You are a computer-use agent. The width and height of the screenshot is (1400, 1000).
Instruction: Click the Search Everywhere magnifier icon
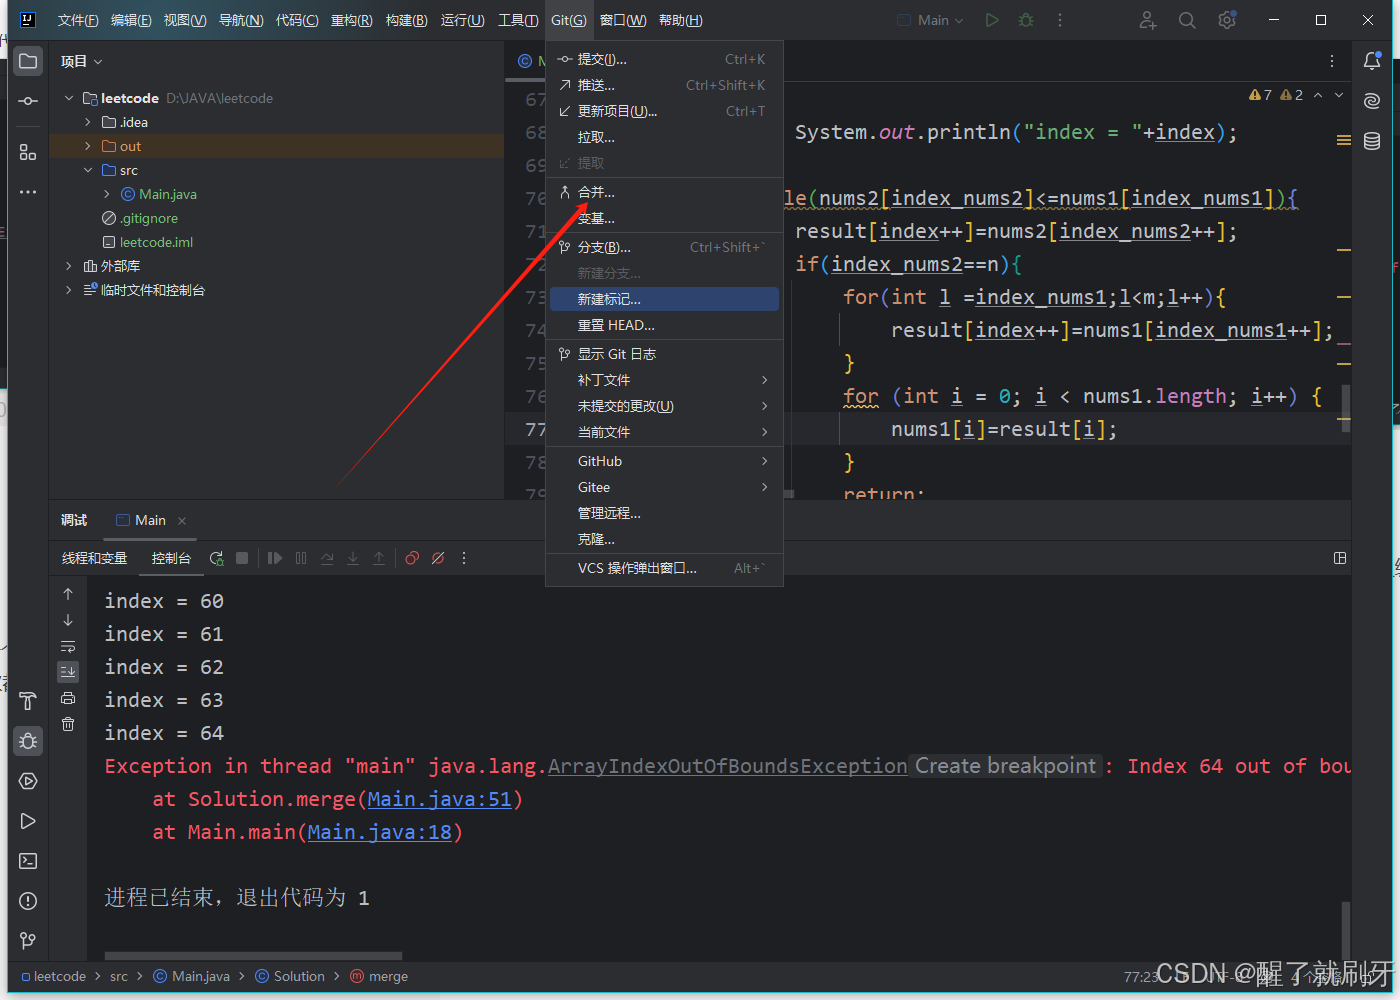[x=1187, y=20]
